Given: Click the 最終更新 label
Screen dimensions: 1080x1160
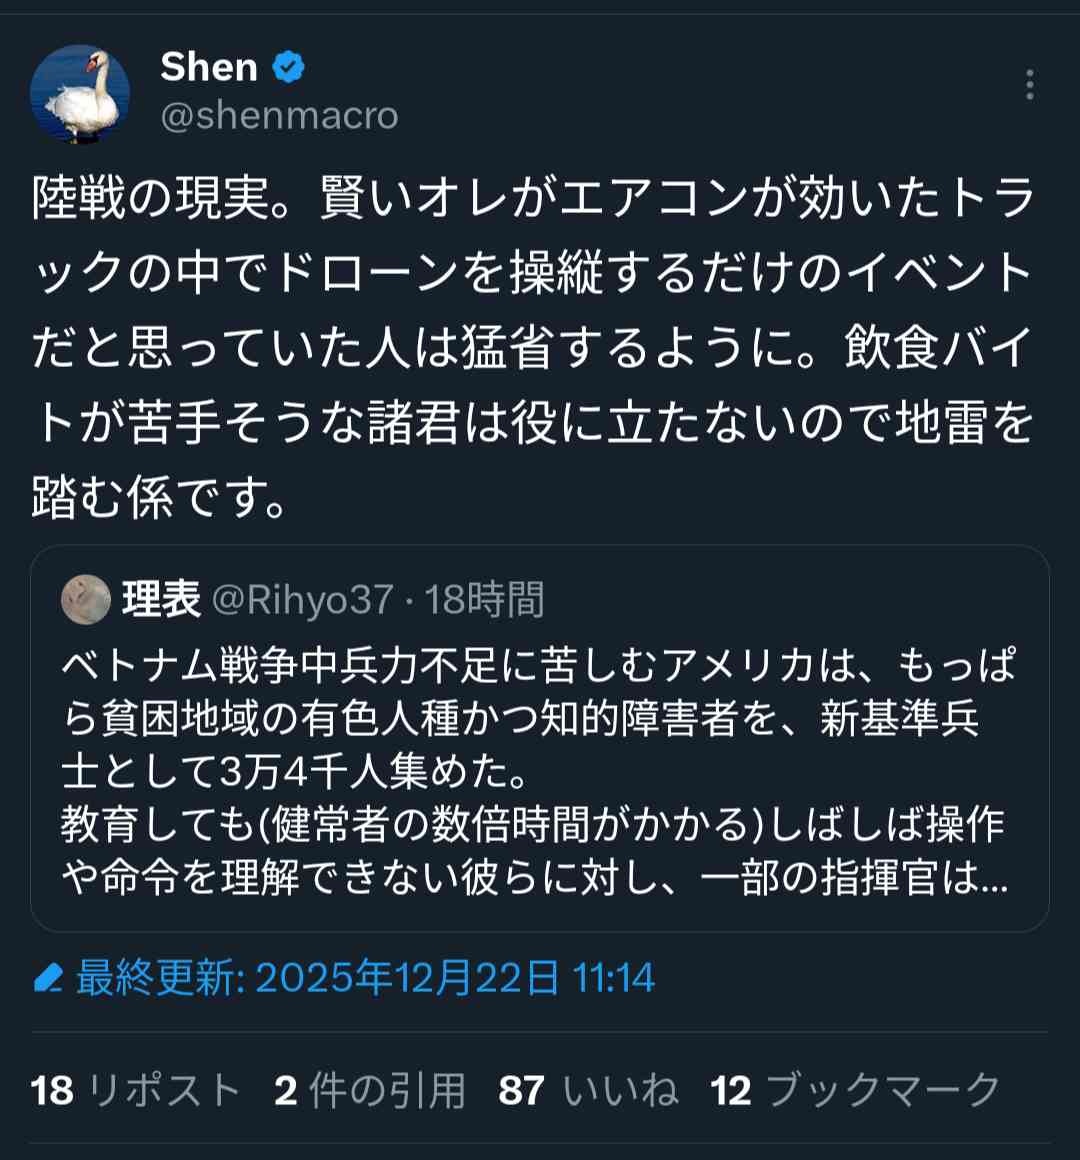Looking at the screenshot, I should 156,977.
